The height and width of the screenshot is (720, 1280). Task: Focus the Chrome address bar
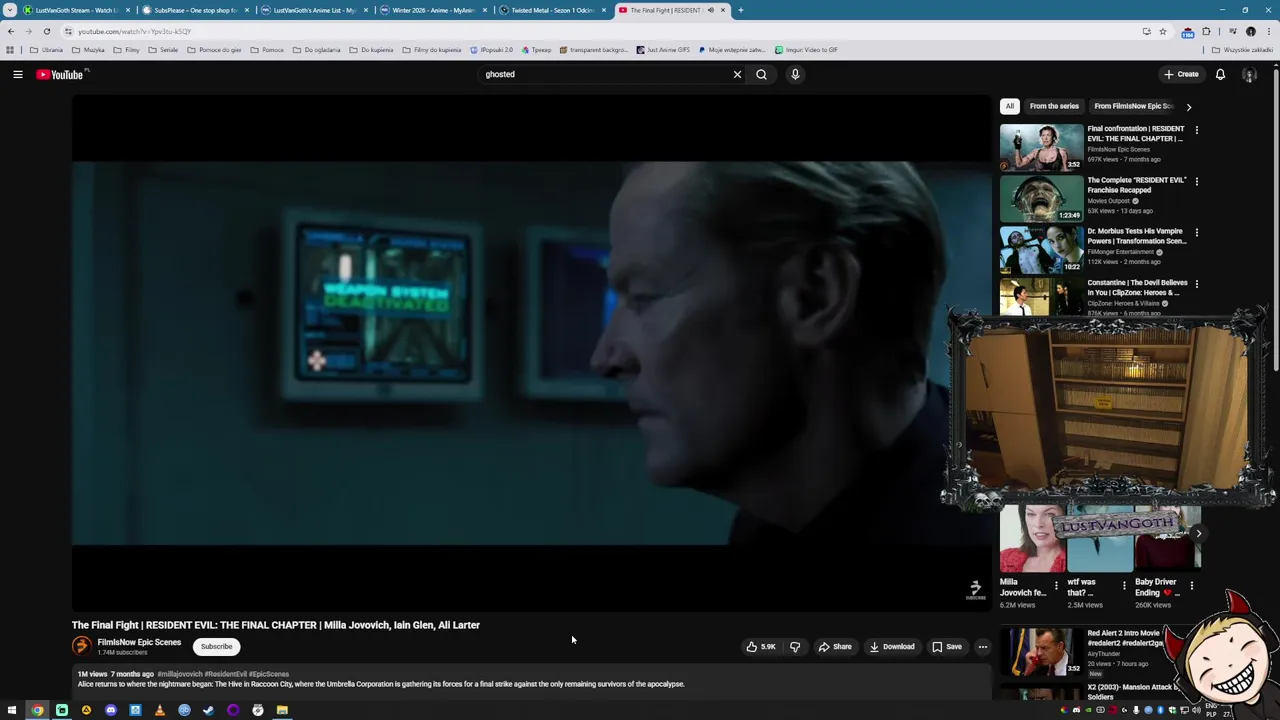[600, 31]
